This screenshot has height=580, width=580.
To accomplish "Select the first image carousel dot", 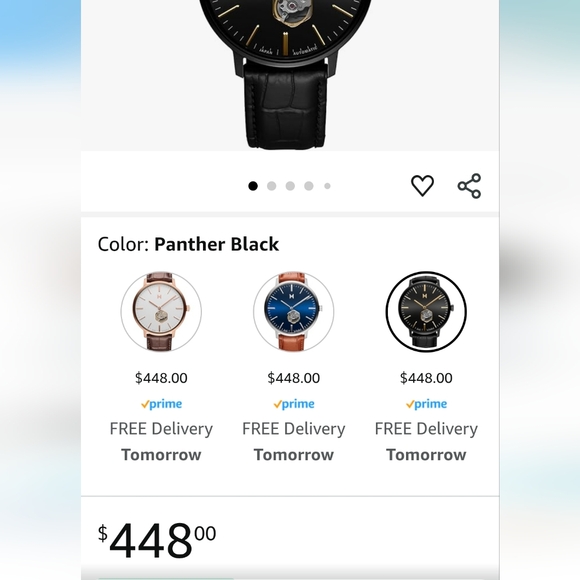I will click(253, 186).
